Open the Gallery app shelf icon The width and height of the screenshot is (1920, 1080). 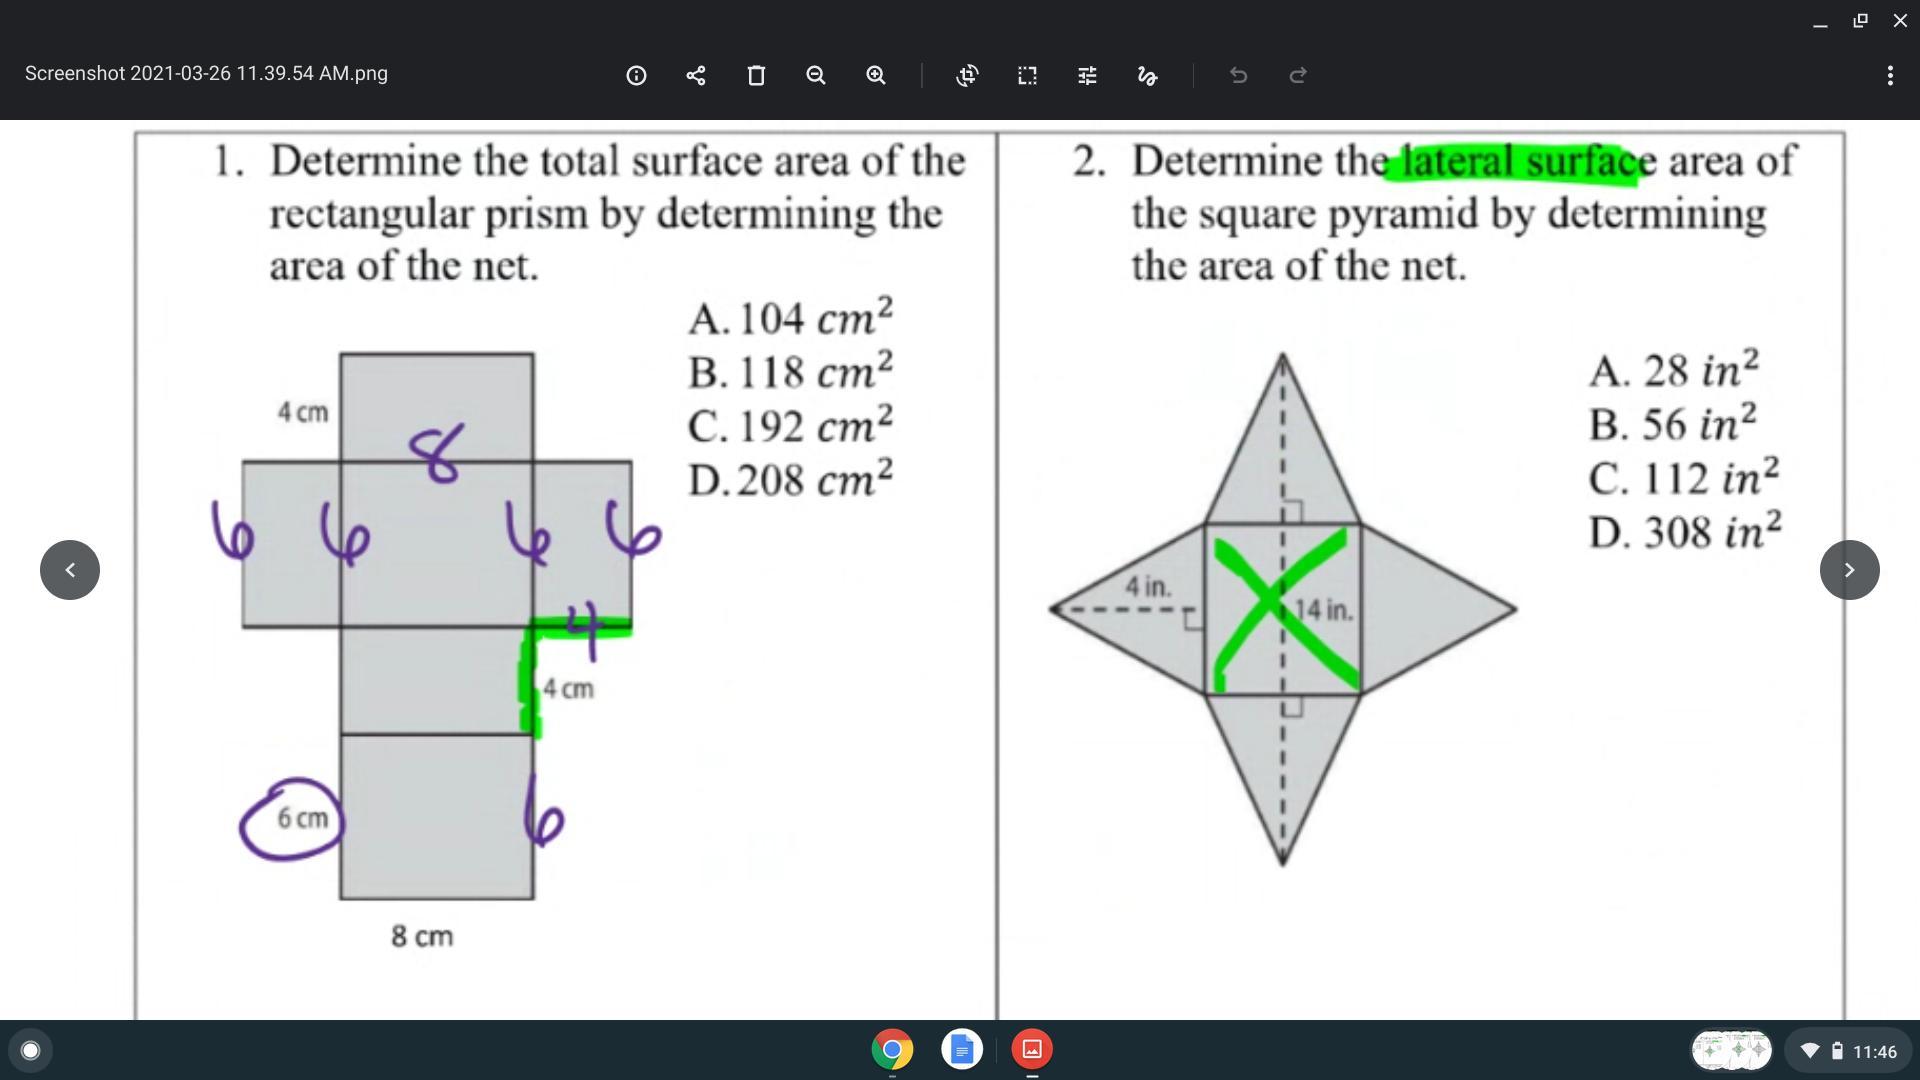[1032, 1049]
